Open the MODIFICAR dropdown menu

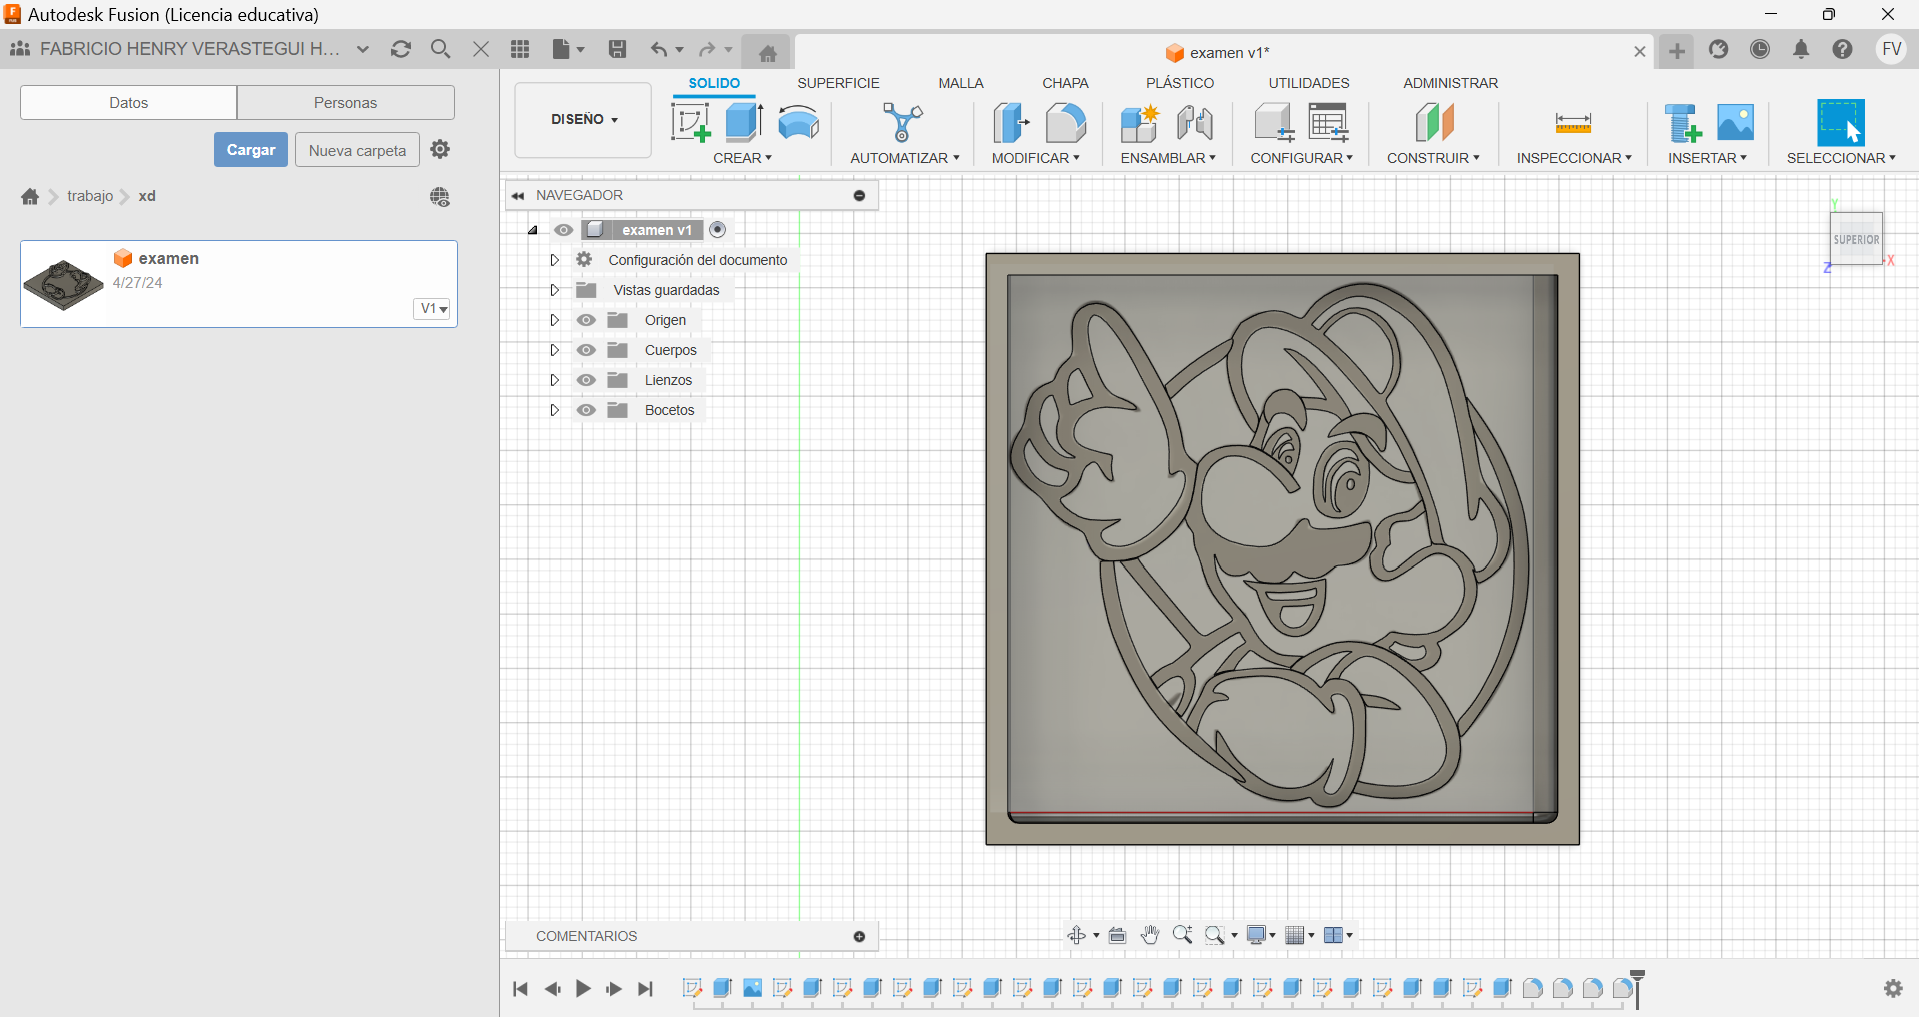[1035, 158]
